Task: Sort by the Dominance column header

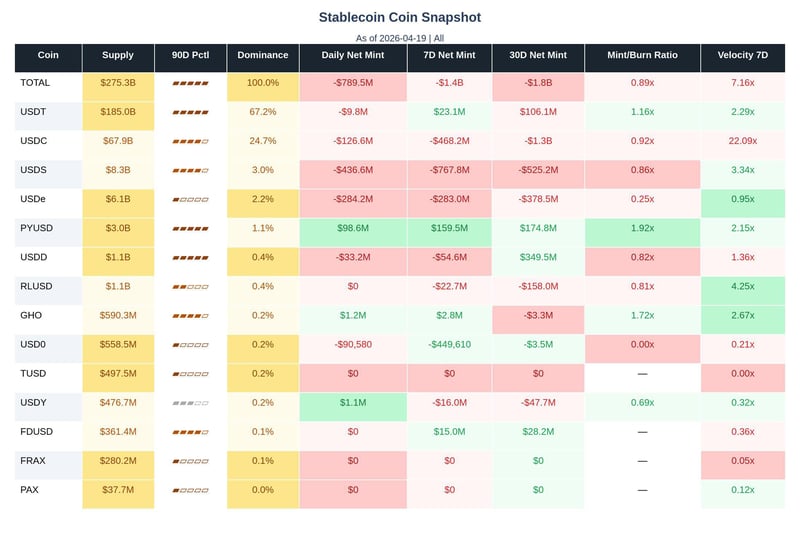Action: point(263,55)
